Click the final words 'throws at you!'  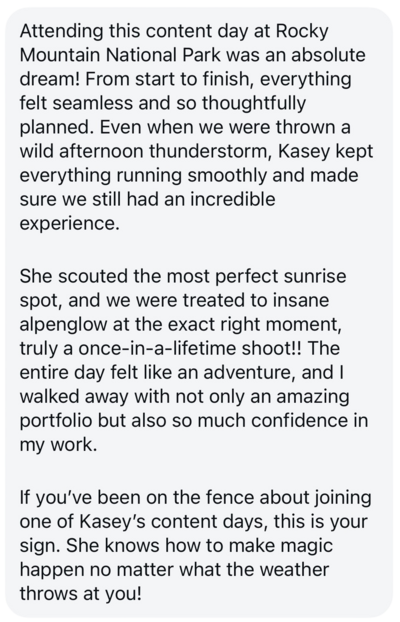(81, 594)
